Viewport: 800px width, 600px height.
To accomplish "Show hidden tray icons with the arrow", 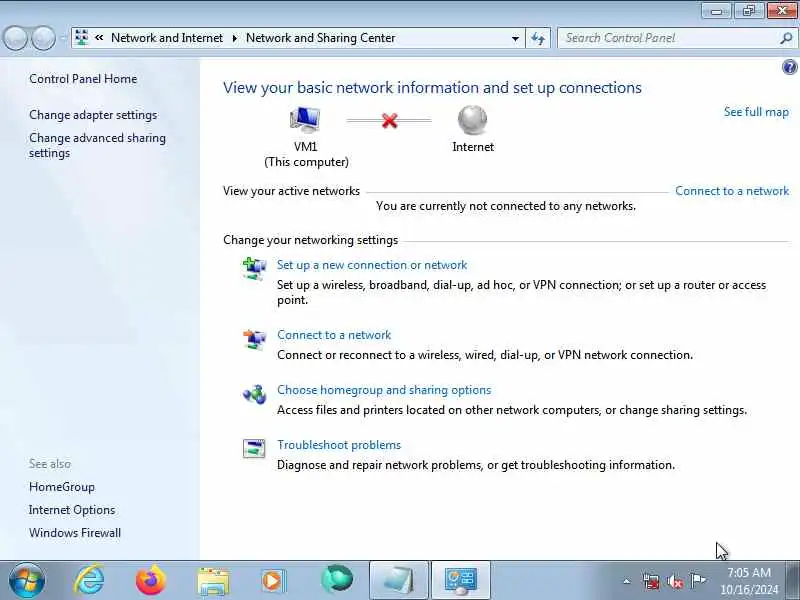I will click(x=627, y=581).
